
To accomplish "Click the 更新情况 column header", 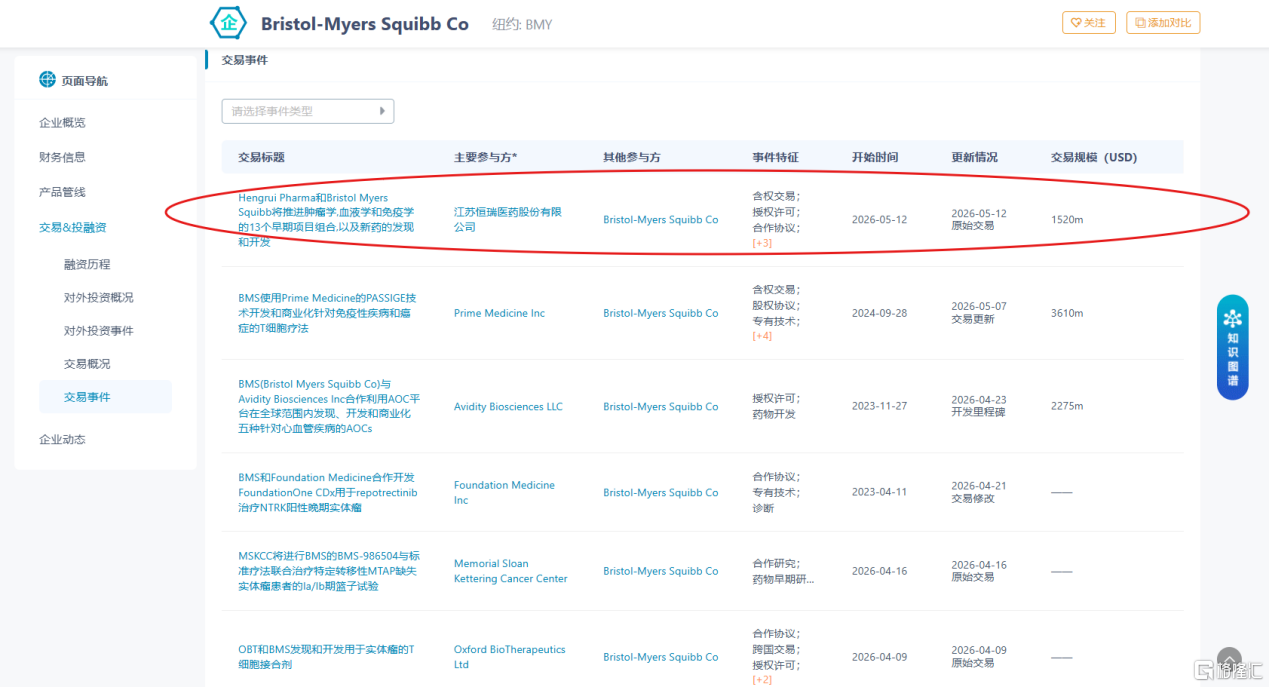I will [x=975, y=157].
